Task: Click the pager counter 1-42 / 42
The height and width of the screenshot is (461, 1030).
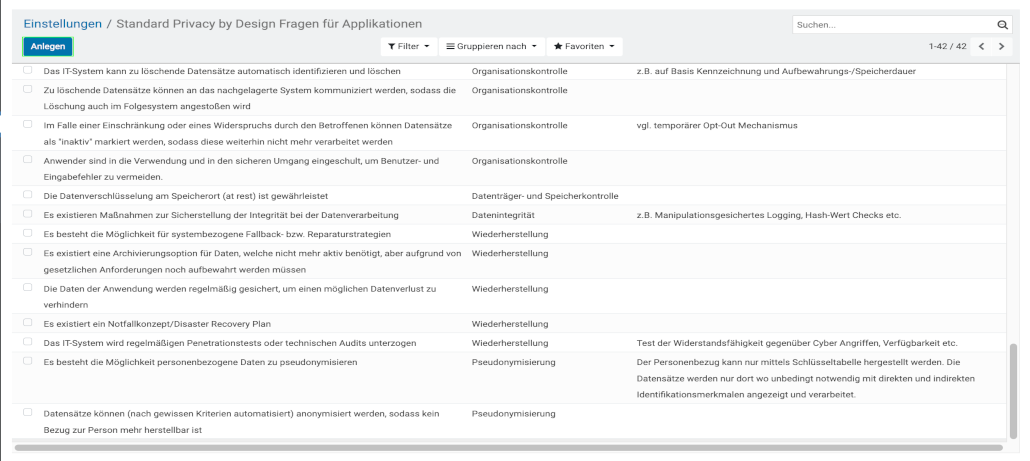Action: point(947,47)
